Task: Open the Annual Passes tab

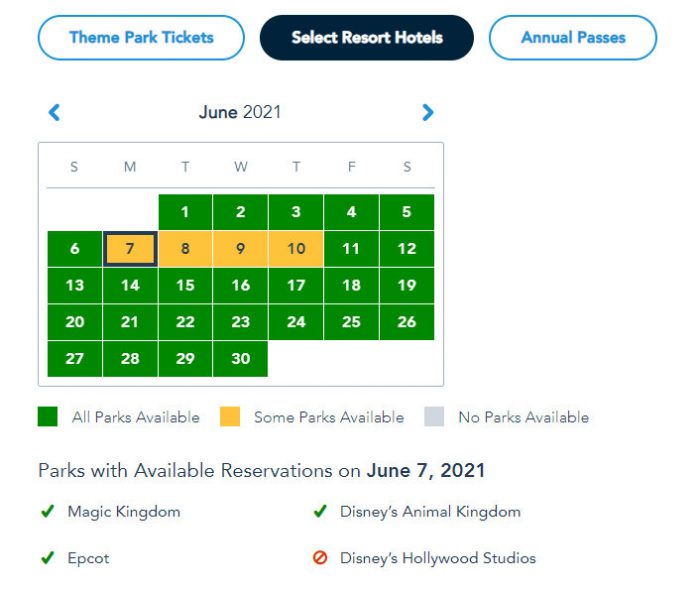Action: pyautogui.click(x=573, y=38)
